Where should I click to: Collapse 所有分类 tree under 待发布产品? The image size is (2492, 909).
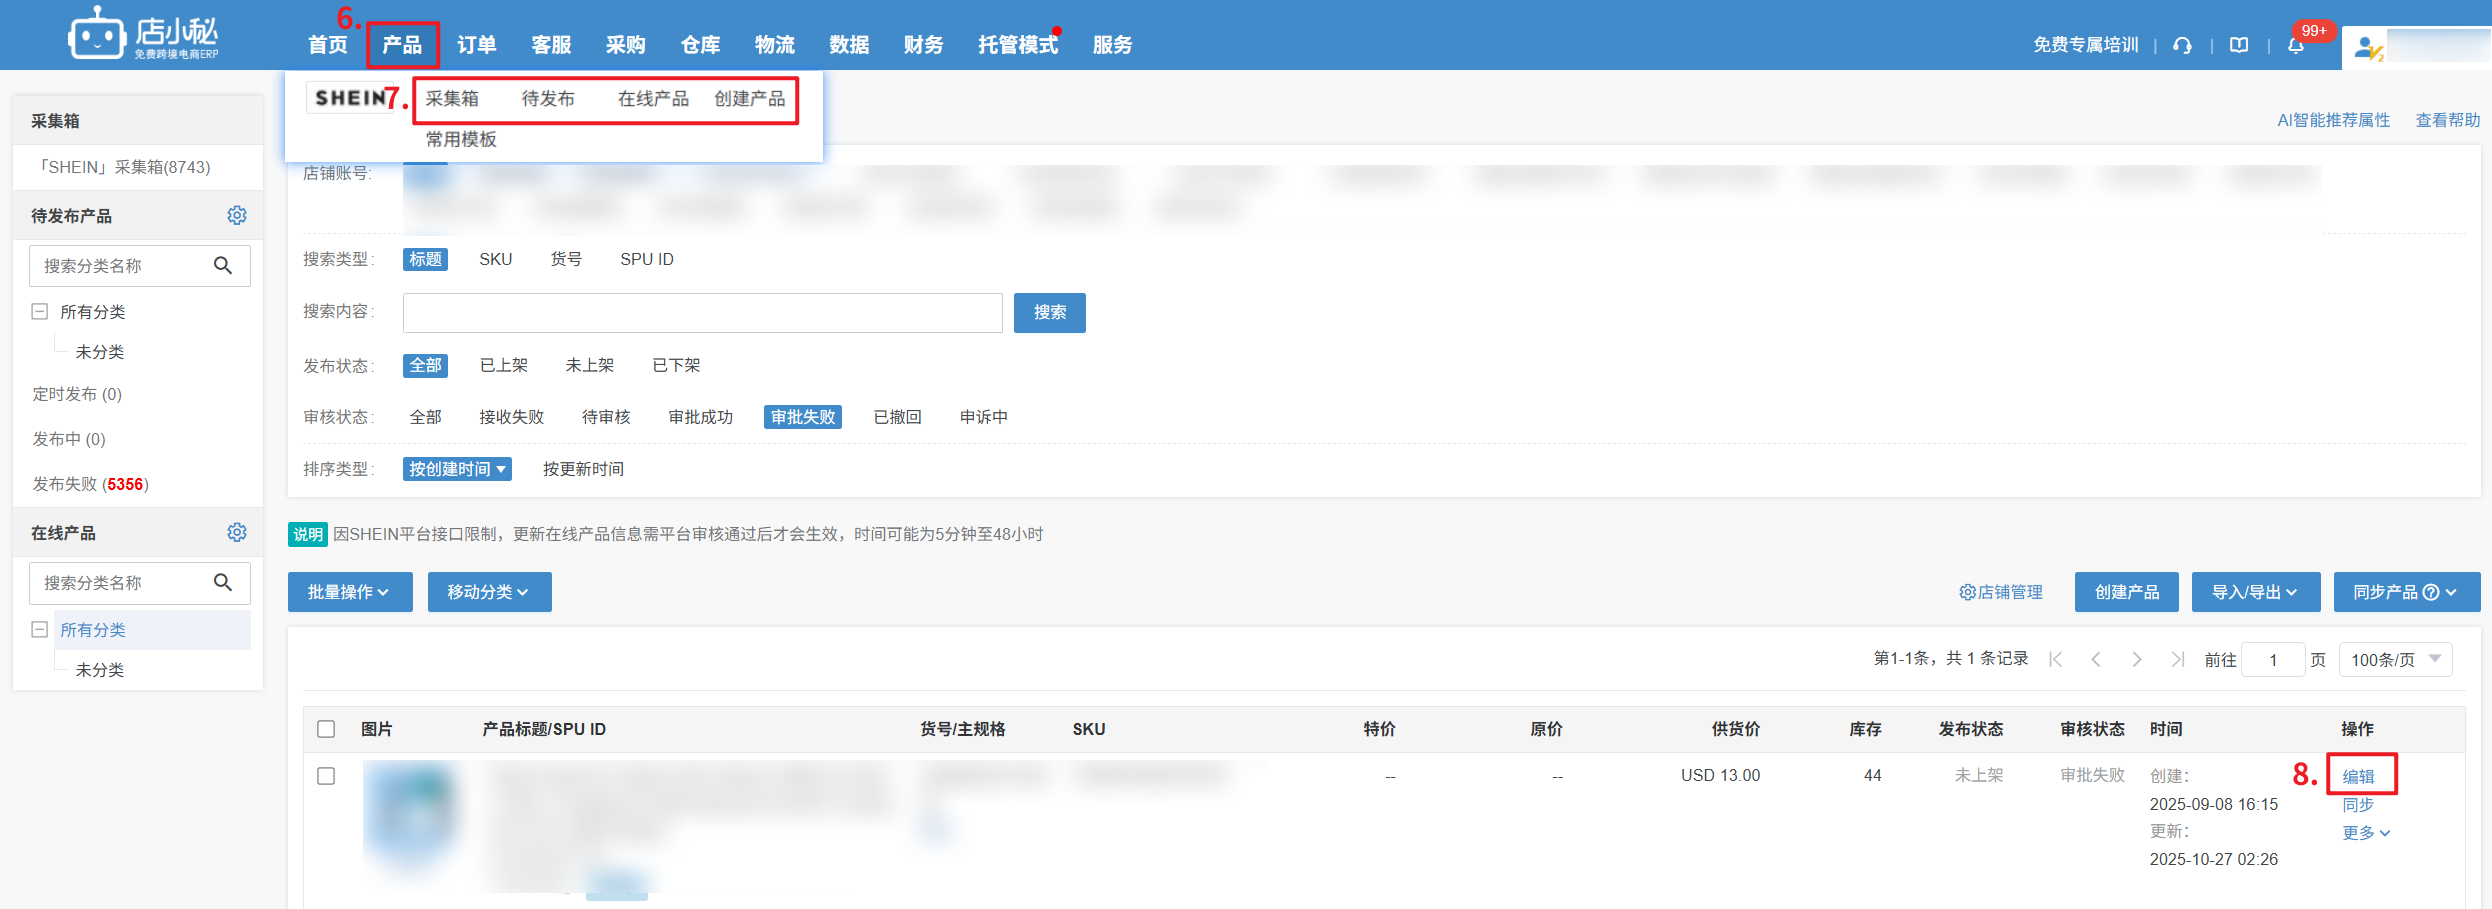[40, 312]
